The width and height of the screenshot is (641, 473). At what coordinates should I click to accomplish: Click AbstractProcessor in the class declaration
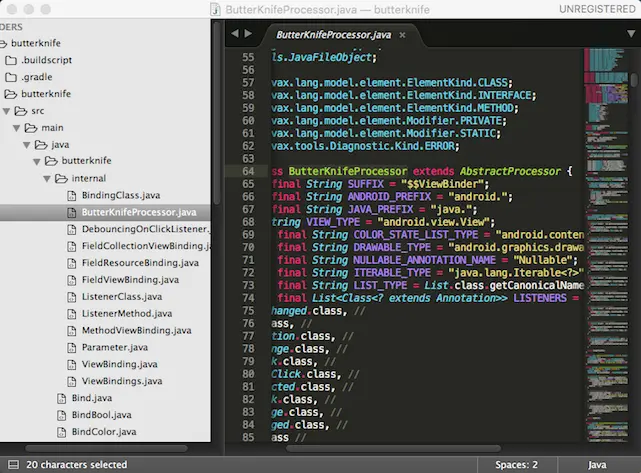point(510,171)
